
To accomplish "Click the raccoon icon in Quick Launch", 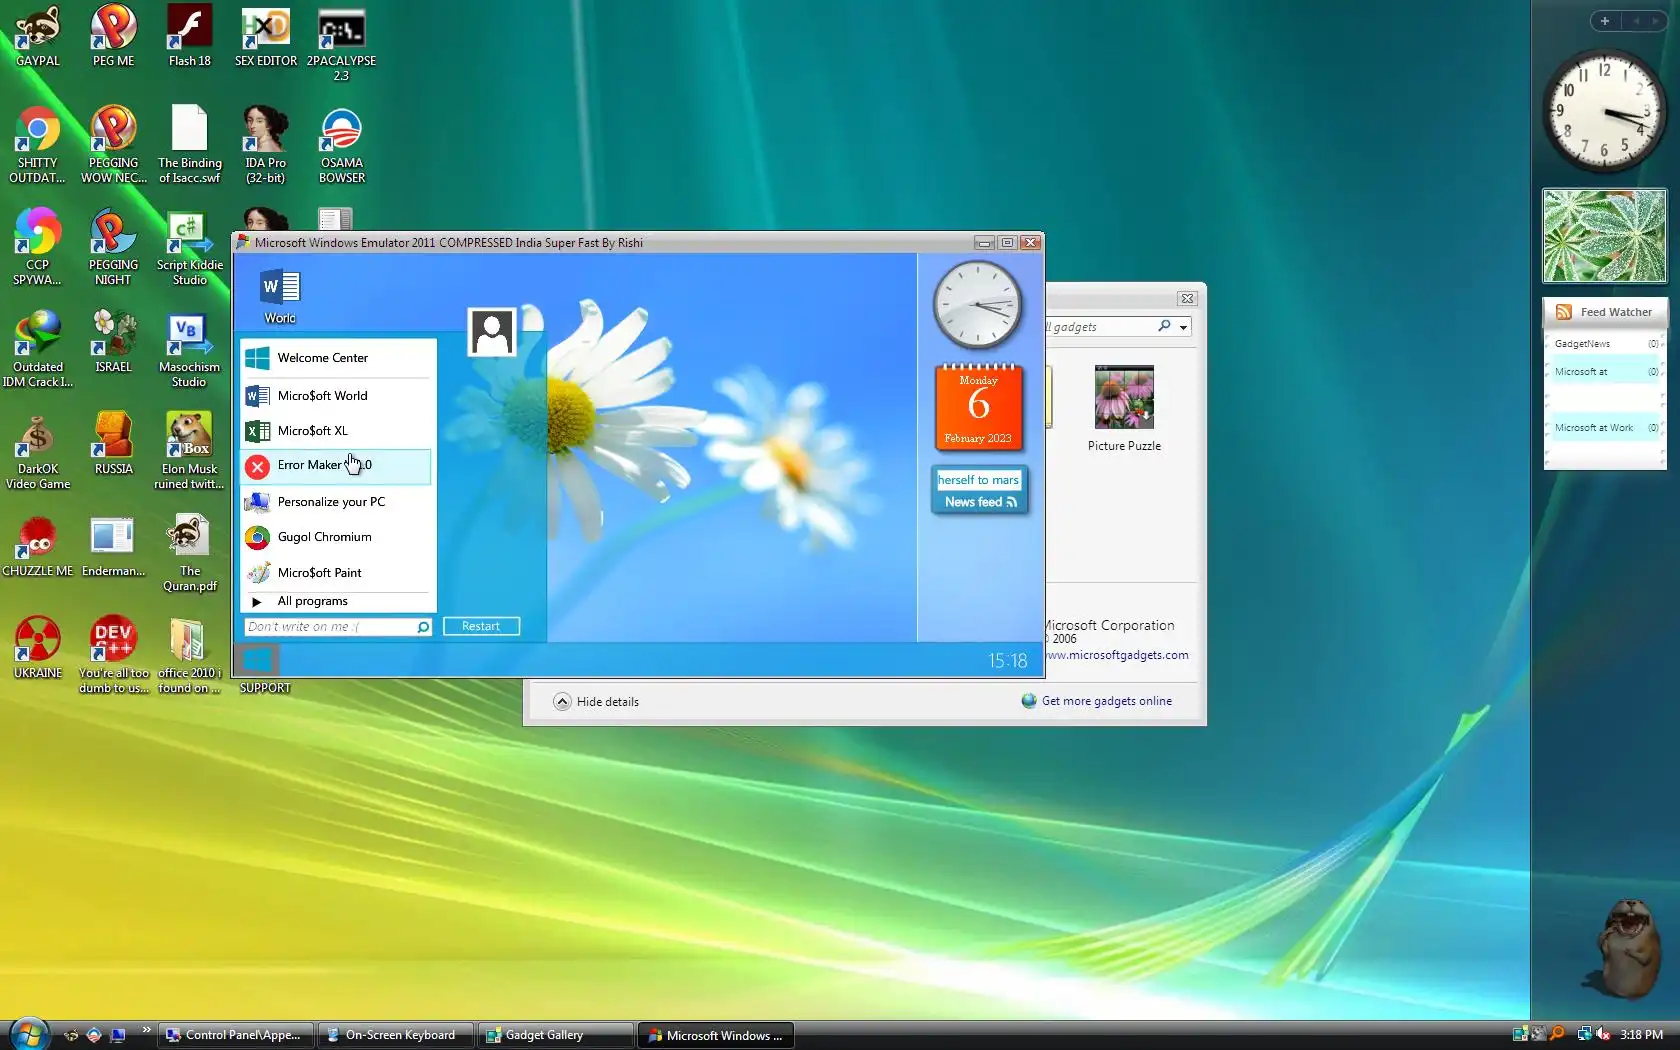I will tap(71, 1035).
